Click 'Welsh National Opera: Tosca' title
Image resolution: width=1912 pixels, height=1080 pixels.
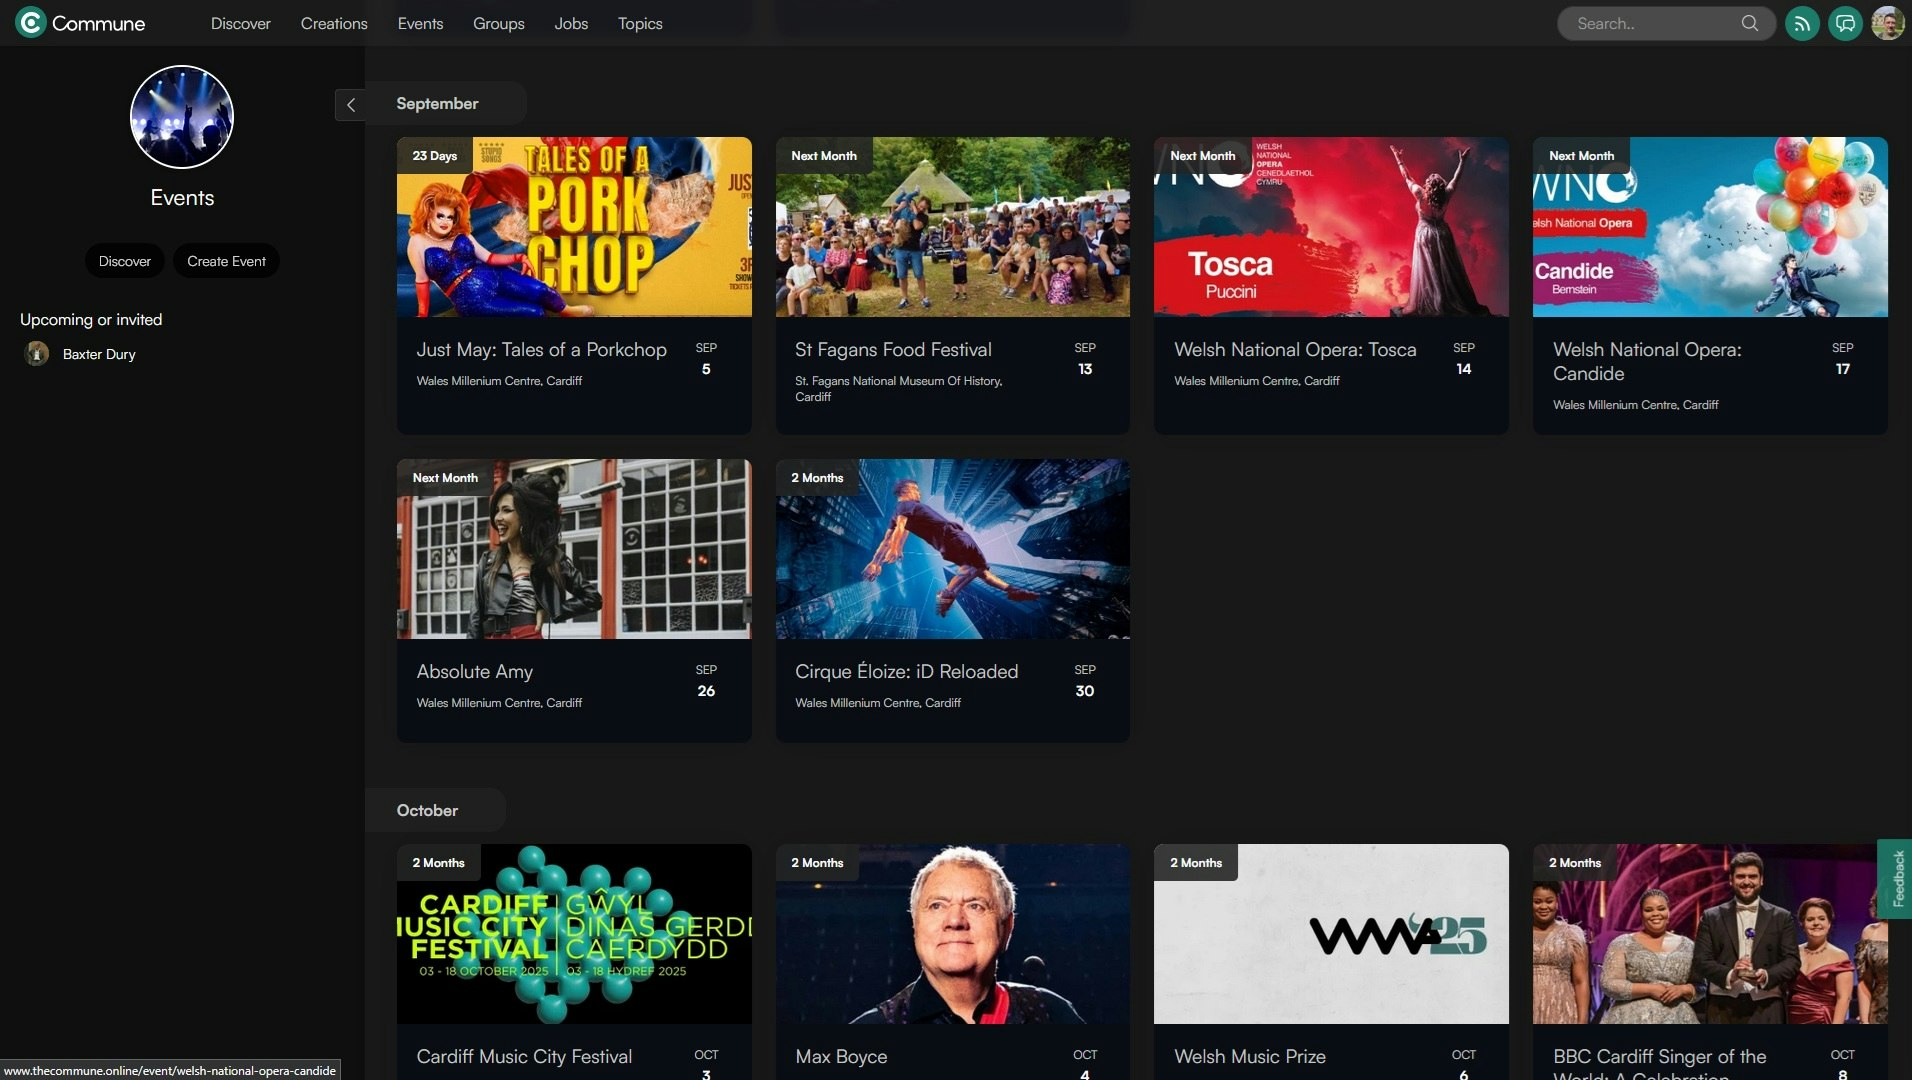(1295, 350)
